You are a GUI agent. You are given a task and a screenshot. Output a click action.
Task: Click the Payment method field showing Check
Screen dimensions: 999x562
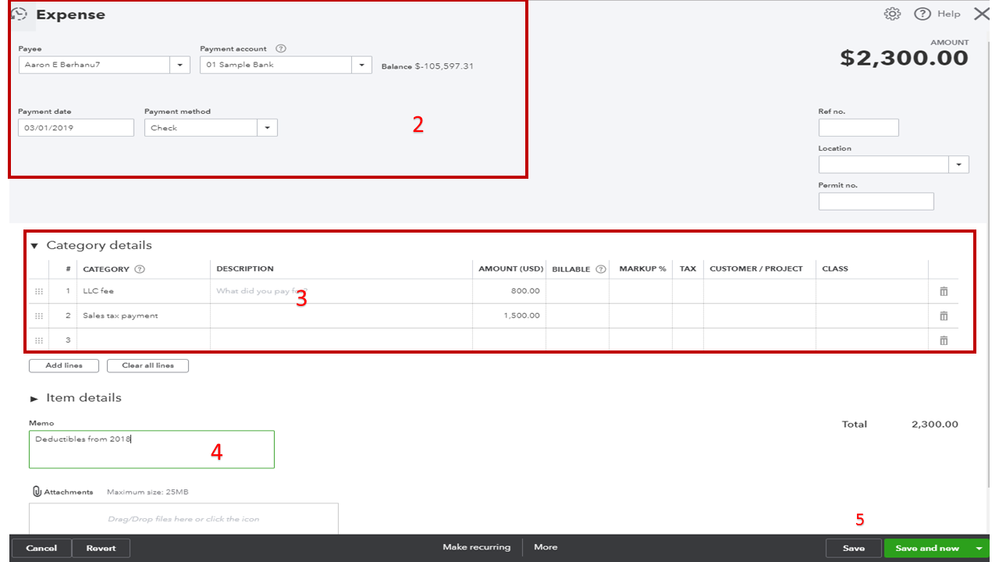coord(201,127)
